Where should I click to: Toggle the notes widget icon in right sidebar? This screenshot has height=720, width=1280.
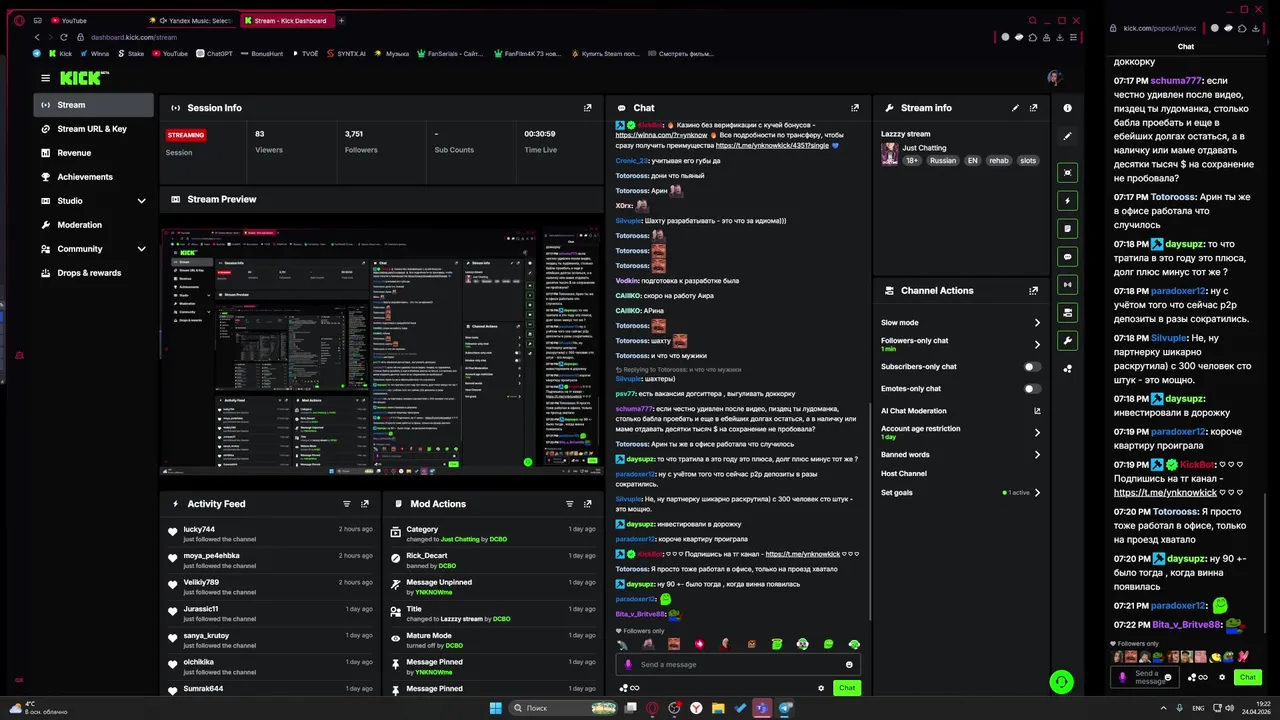[1068, 228]
